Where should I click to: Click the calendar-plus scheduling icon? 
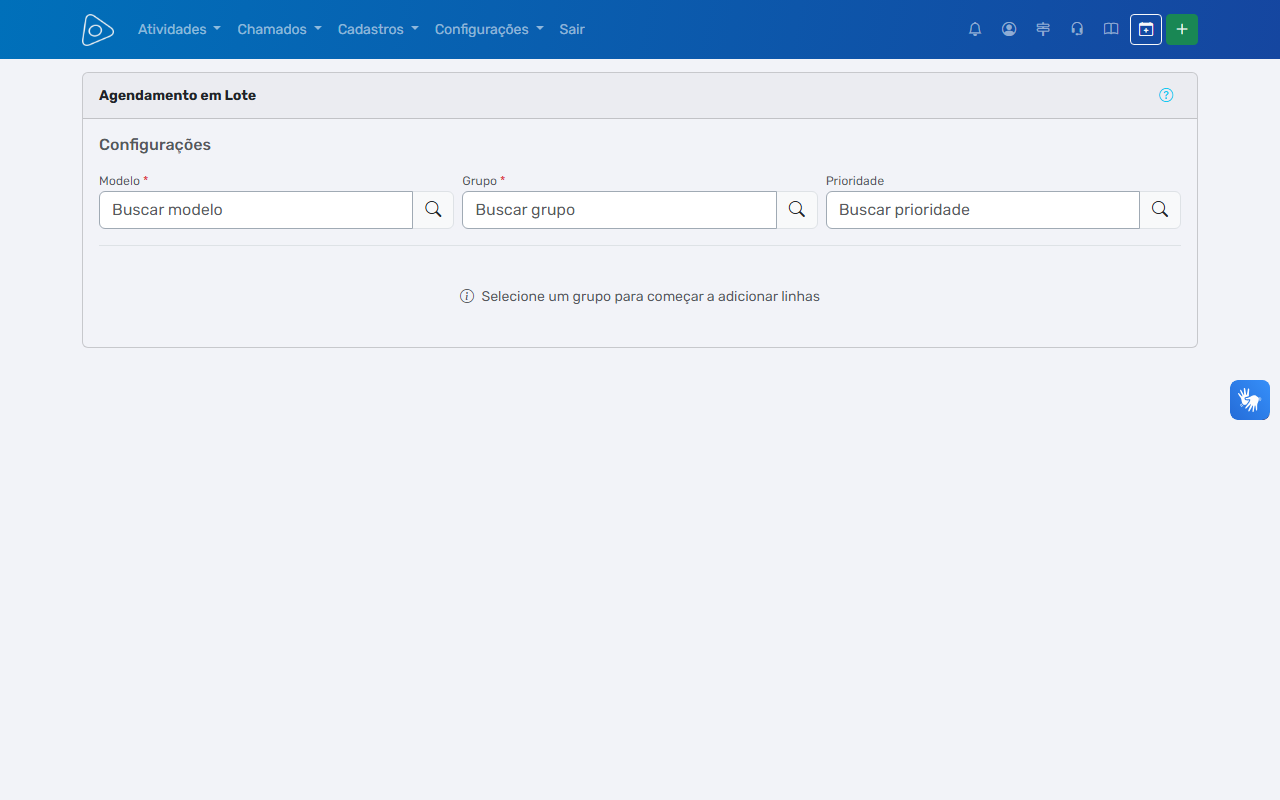(1146, 30)
